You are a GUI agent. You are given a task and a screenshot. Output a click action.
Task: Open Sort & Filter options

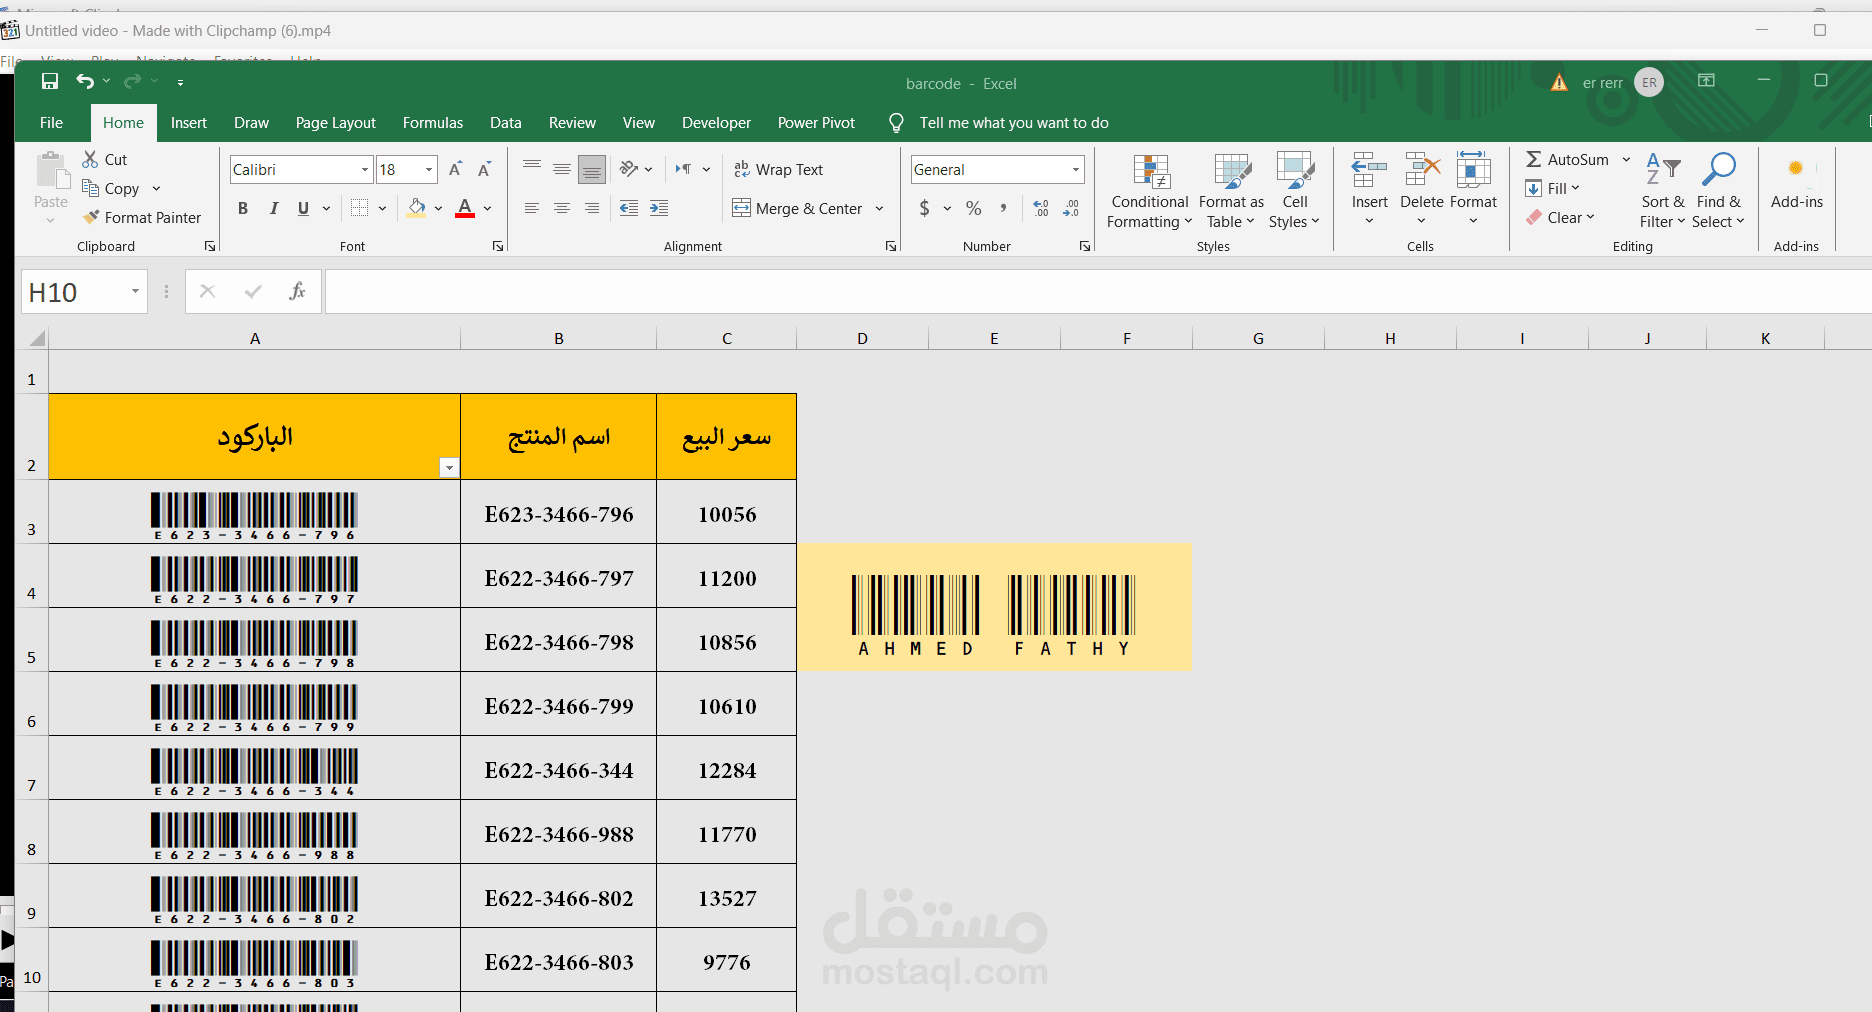pos(1661,190)
